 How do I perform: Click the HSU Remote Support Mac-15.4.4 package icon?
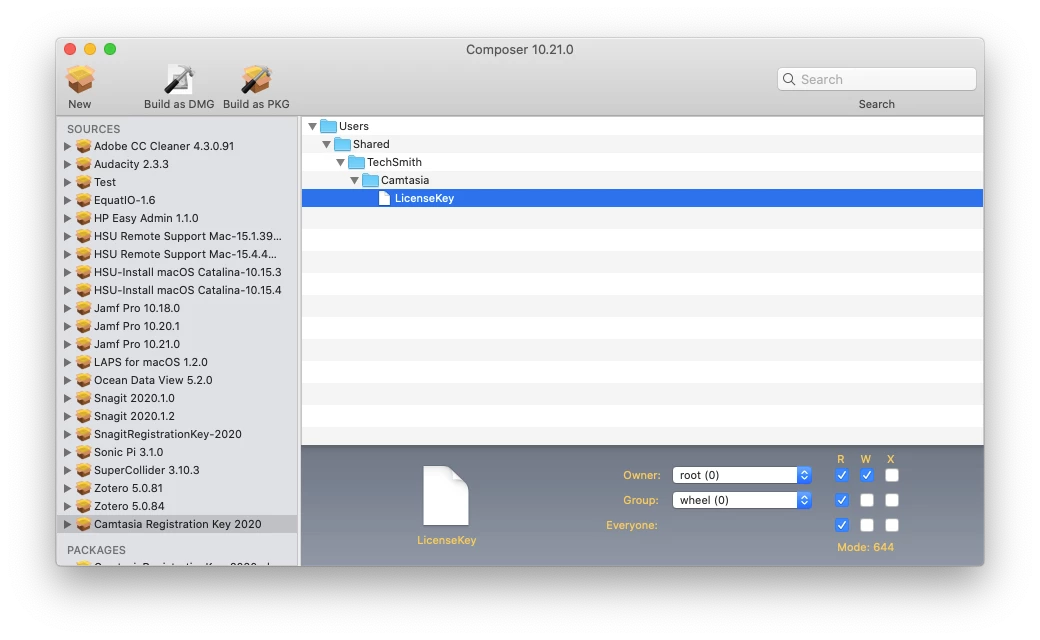click(83, 254)
